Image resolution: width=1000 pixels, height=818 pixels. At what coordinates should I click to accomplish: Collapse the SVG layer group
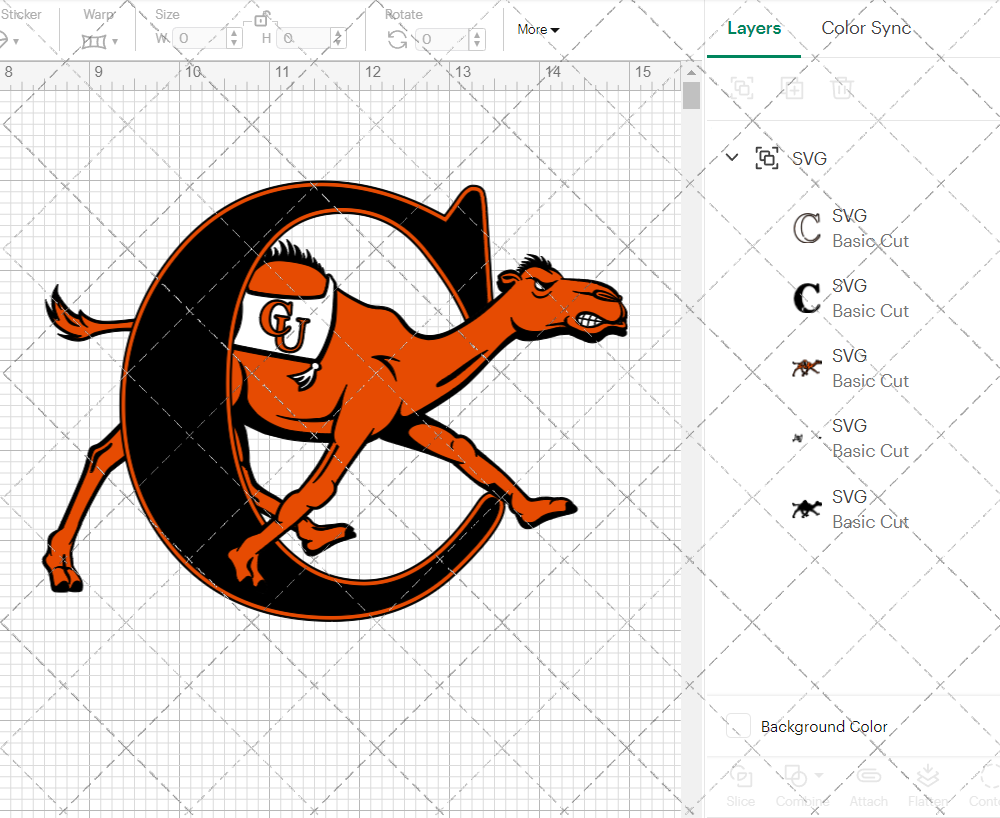point(731,158)
